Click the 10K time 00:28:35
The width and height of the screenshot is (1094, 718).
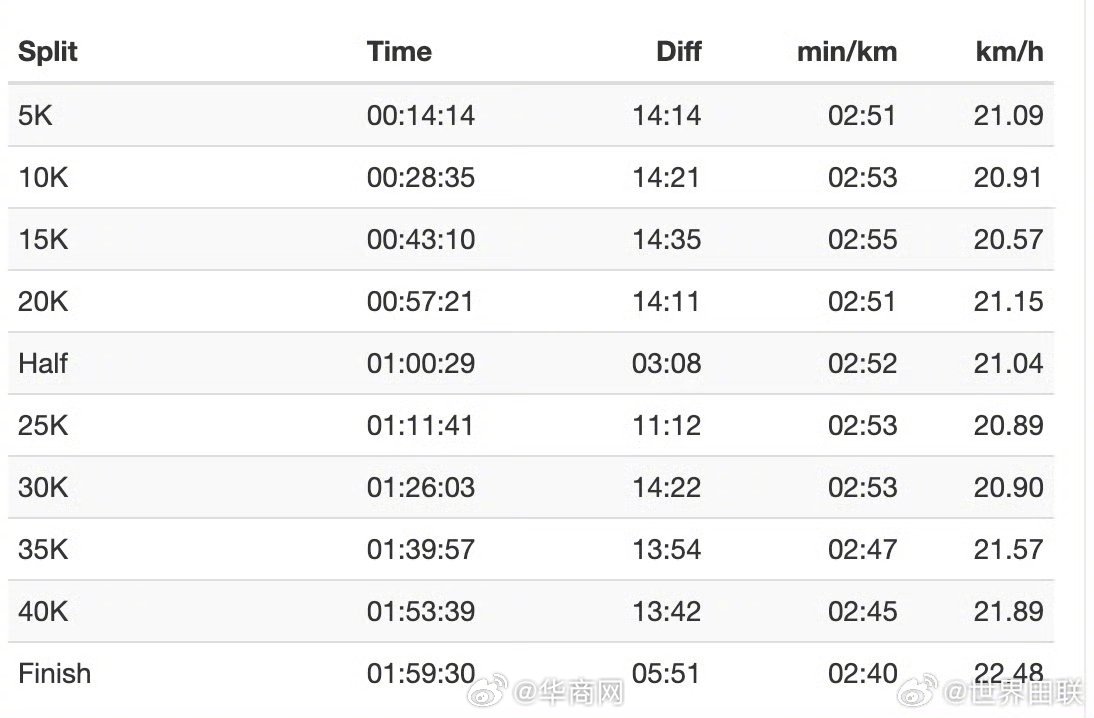[x=420, y=177]
